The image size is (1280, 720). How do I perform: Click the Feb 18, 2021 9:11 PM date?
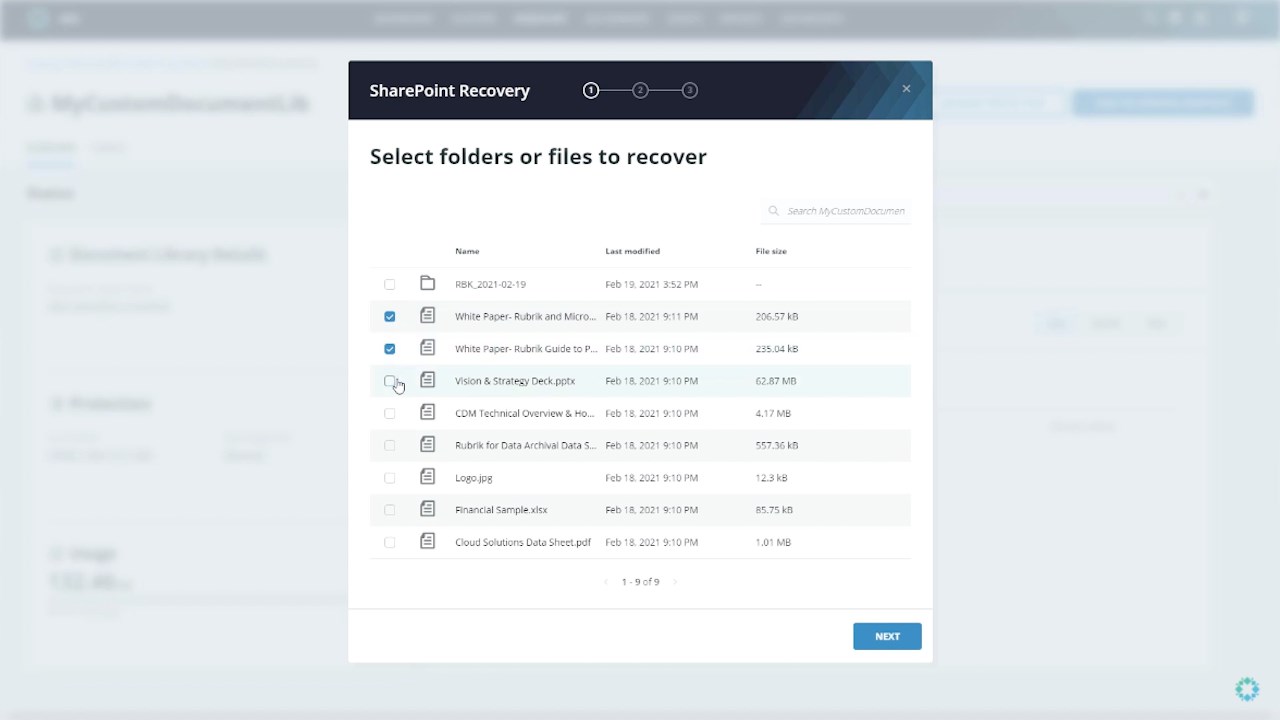pyautogui.click(x=651, y=317)
